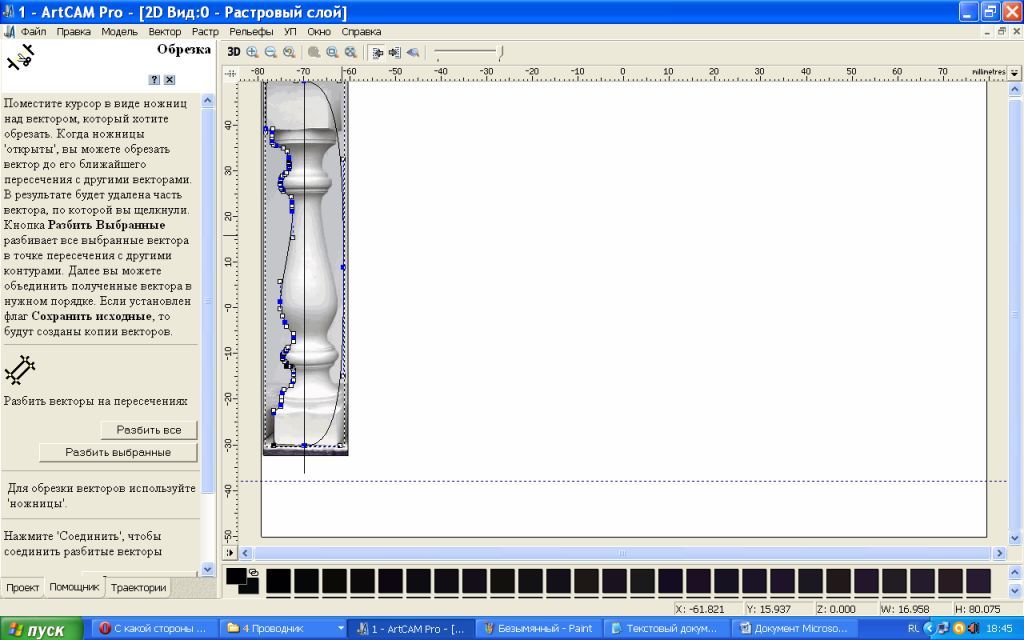Click the ruler origin corner icon
Viewport: 1024px width, 640px height.
pos(231,73)
